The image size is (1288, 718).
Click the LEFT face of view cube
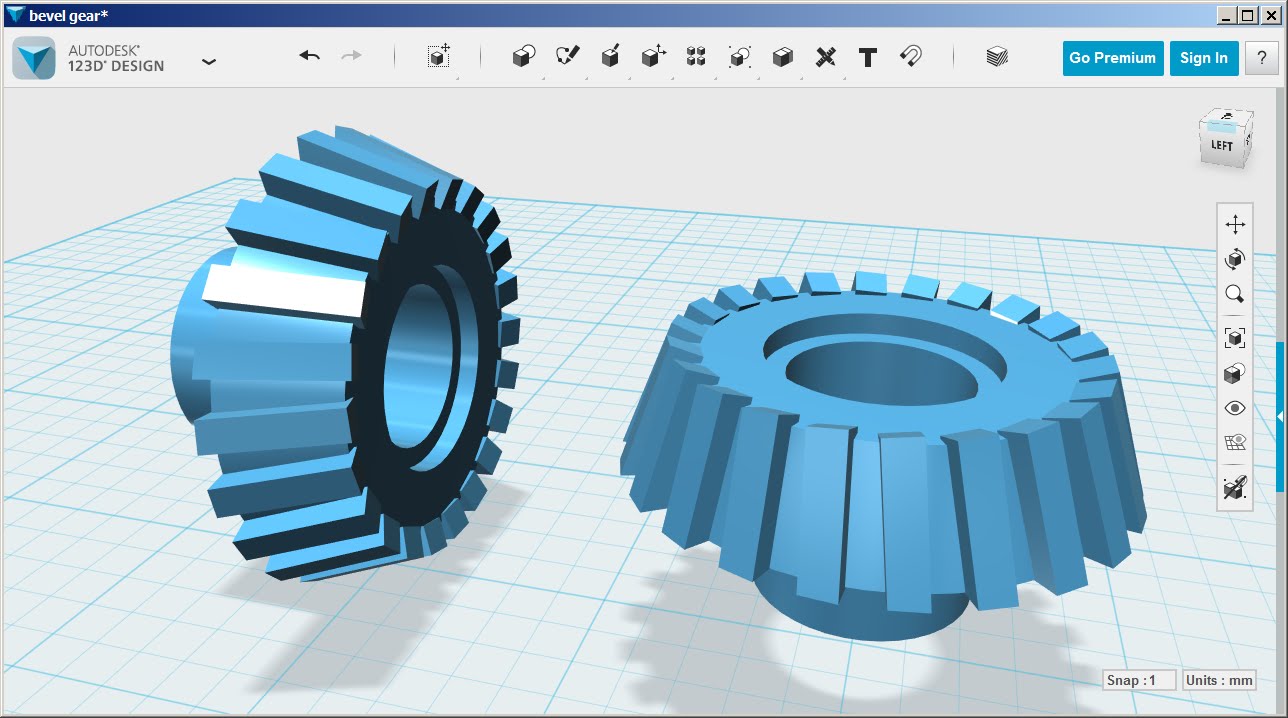tap(1222, 146)
